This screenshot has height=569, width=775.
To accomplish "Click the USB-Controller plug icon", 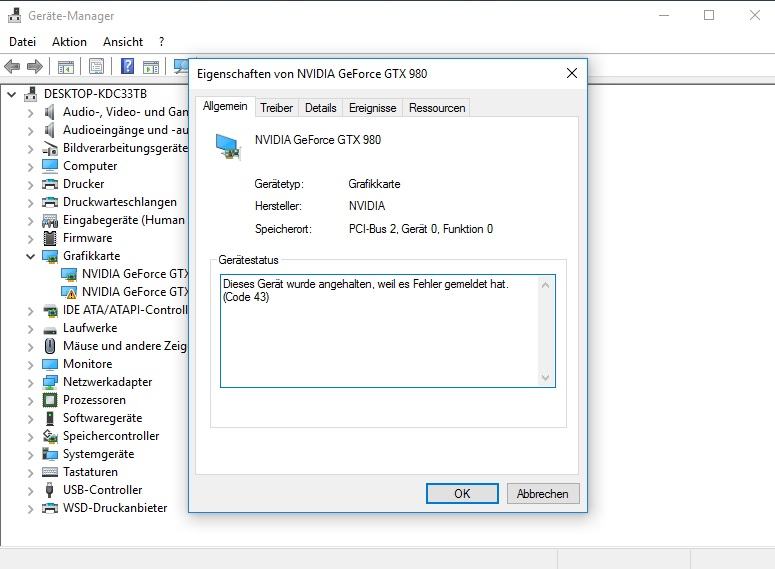I will tap(49, 490).
